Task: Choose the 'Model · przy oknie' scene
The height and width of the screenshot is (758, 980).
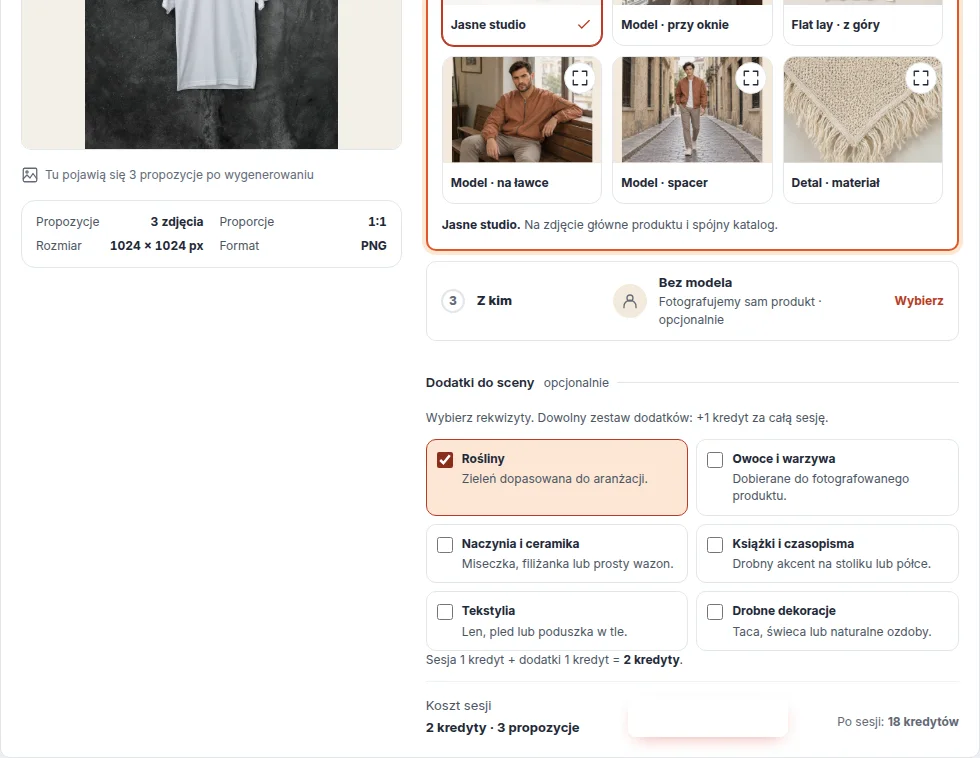Action: [x=692, y=23]
